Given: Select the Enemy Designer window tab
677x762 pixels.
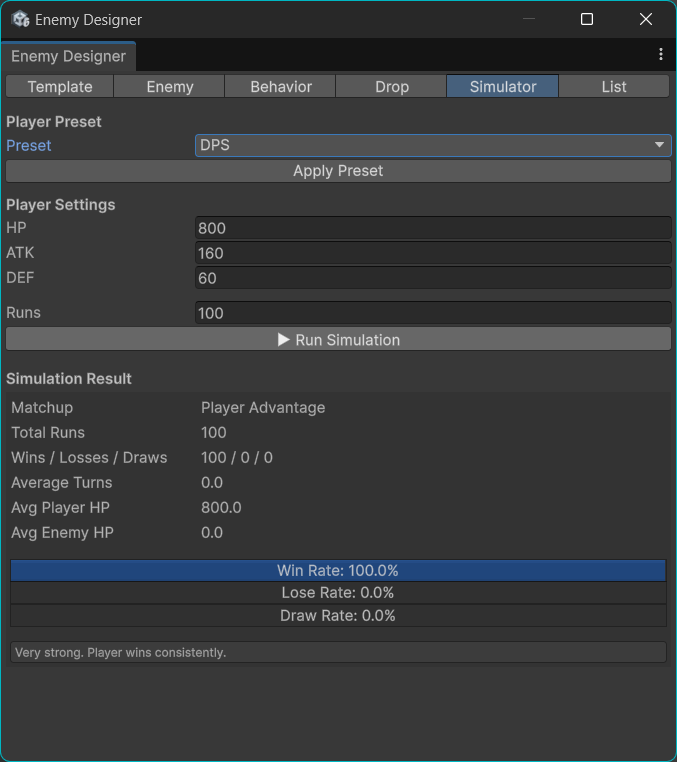Looking at the screenshot, I should [69, 56].
